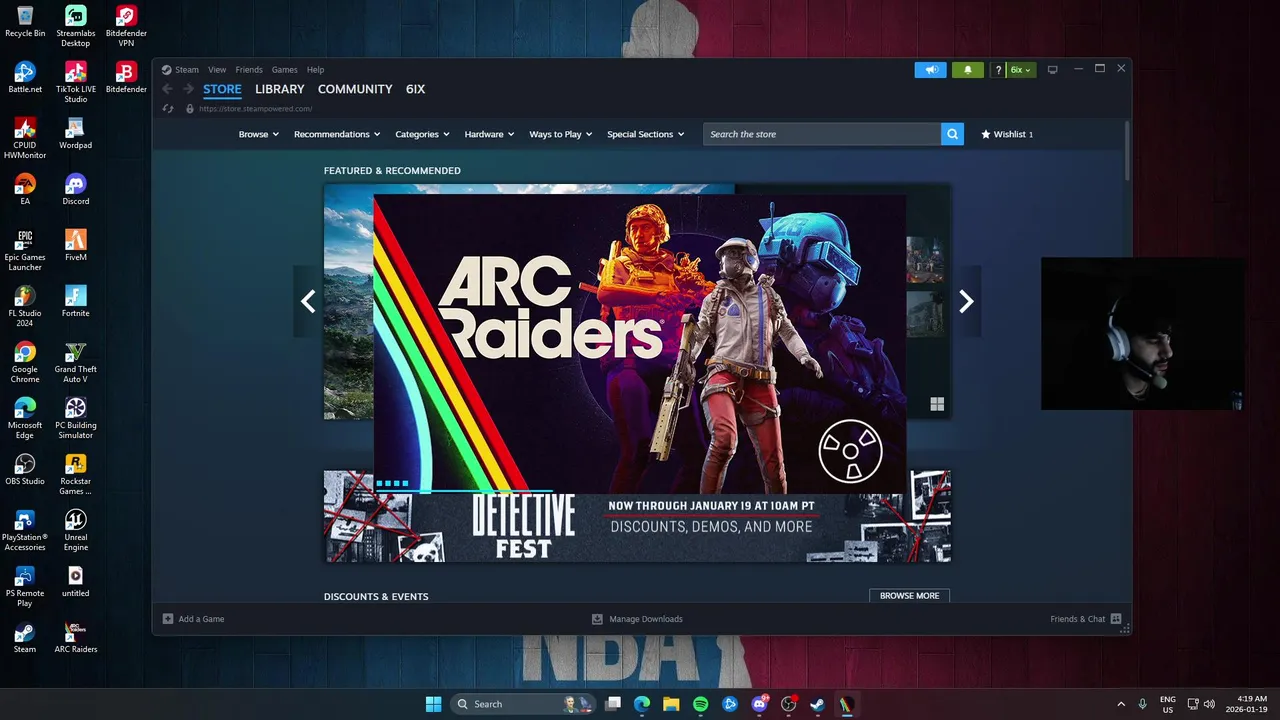Open PC Building Simulator desktop icon
This screenshot has height=720, width=1280.
(75, 418)
